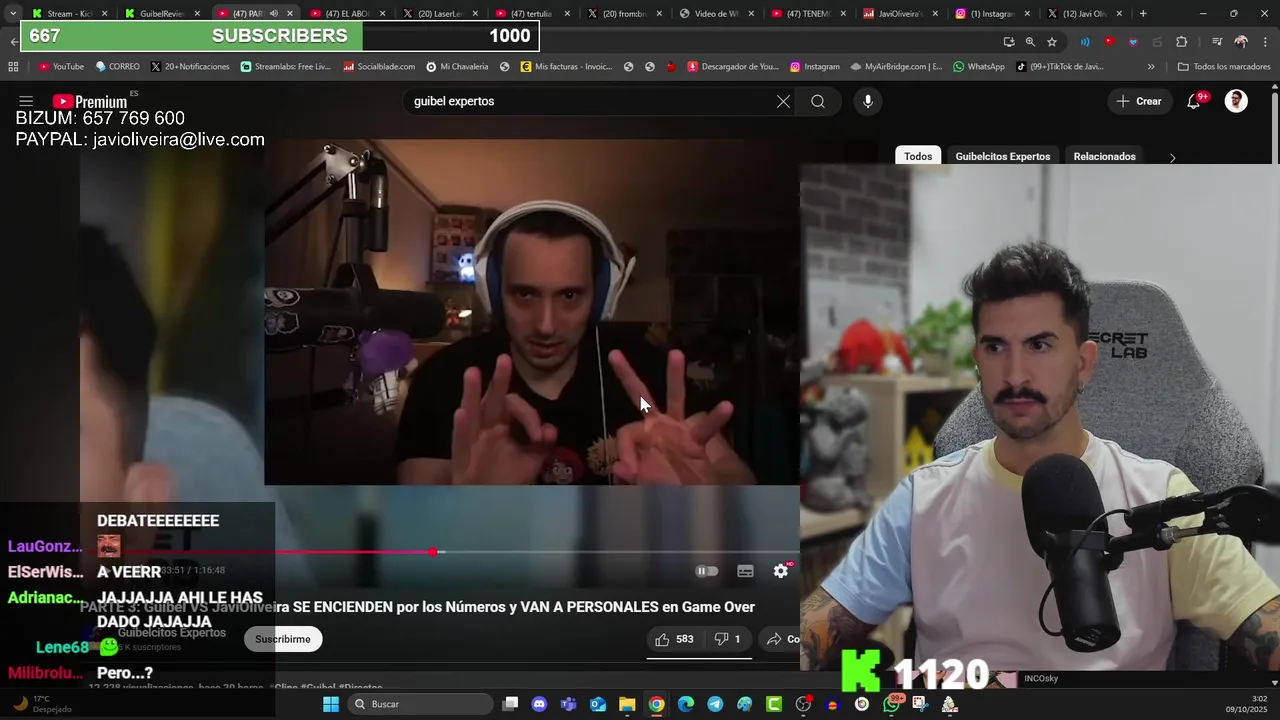1280x720 pixels.
Task: Click the Crear button
Action: click(1139, 101)
